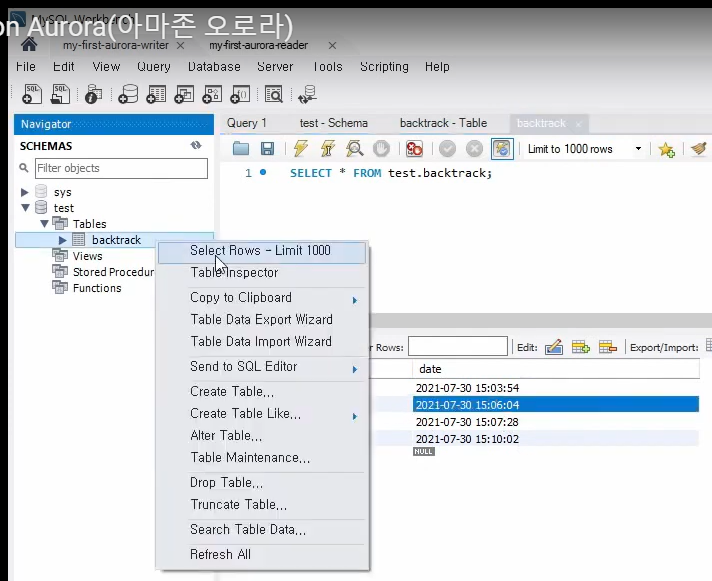This screenshot has width=712, height=581.
Task: Select the Functions folder in tree
Action: pyautogui.click(x=97, y=288)
